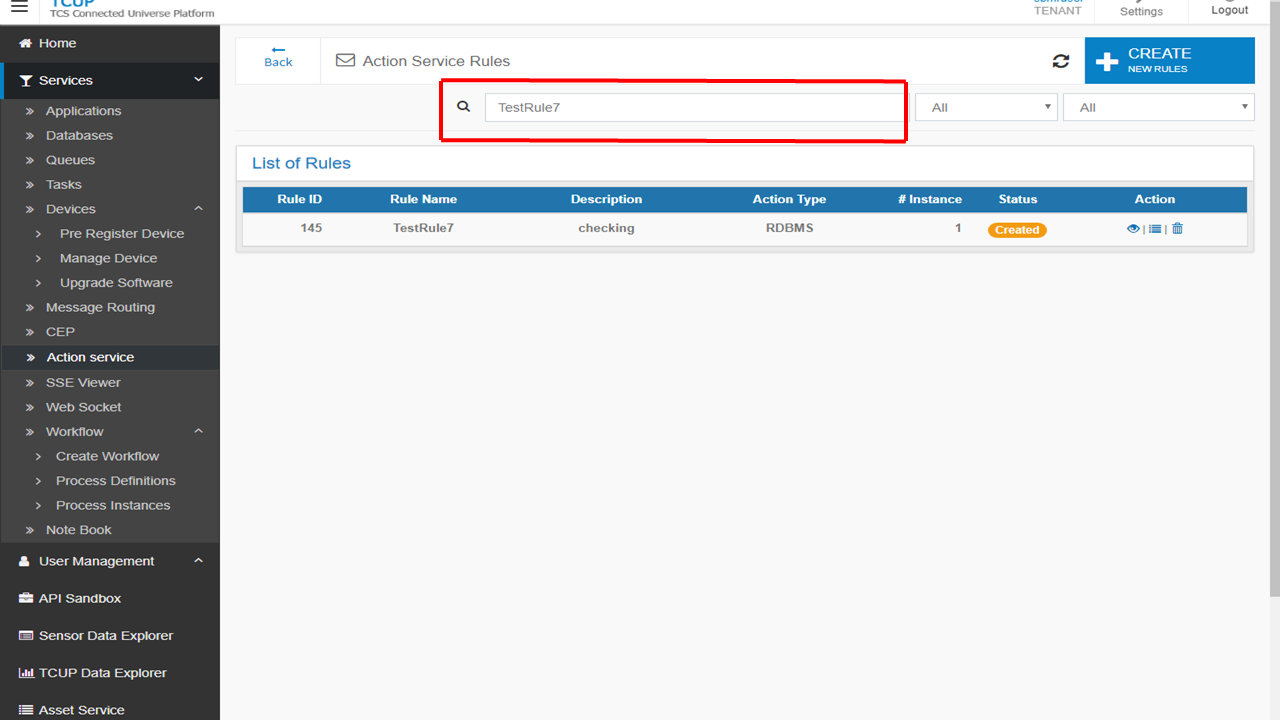This screenshot has height=720, width=1280.
Task: Open Web Socket in sidebar
Action: click(83, 407)
